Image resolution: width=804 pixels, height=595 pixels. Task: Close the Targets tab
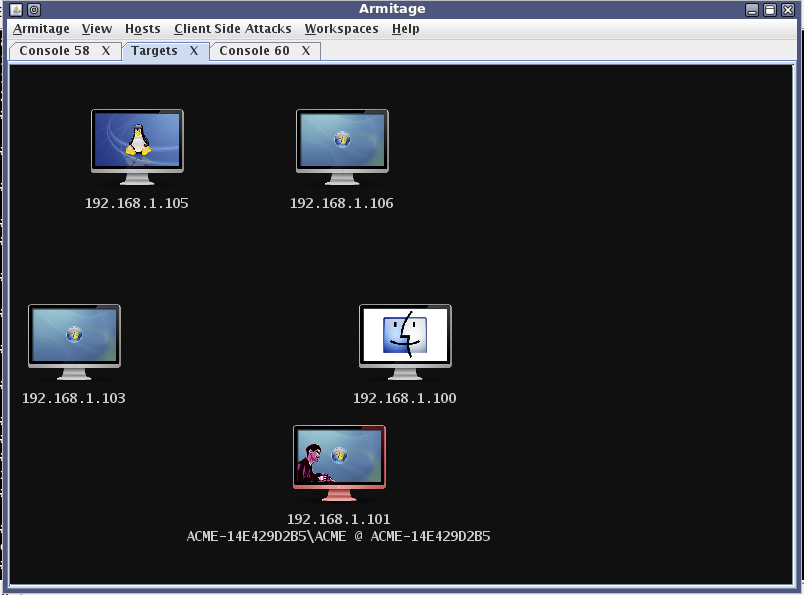194,51
